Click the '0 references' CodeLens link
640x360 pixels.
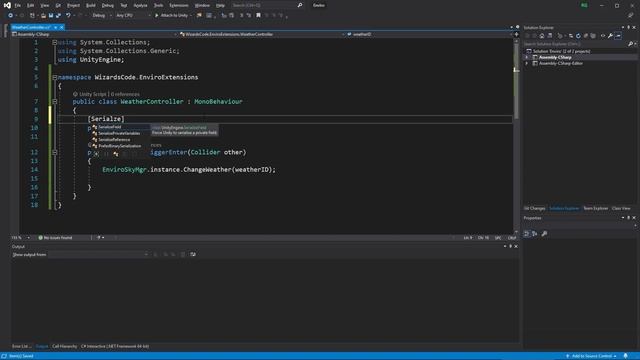[125, 94]
